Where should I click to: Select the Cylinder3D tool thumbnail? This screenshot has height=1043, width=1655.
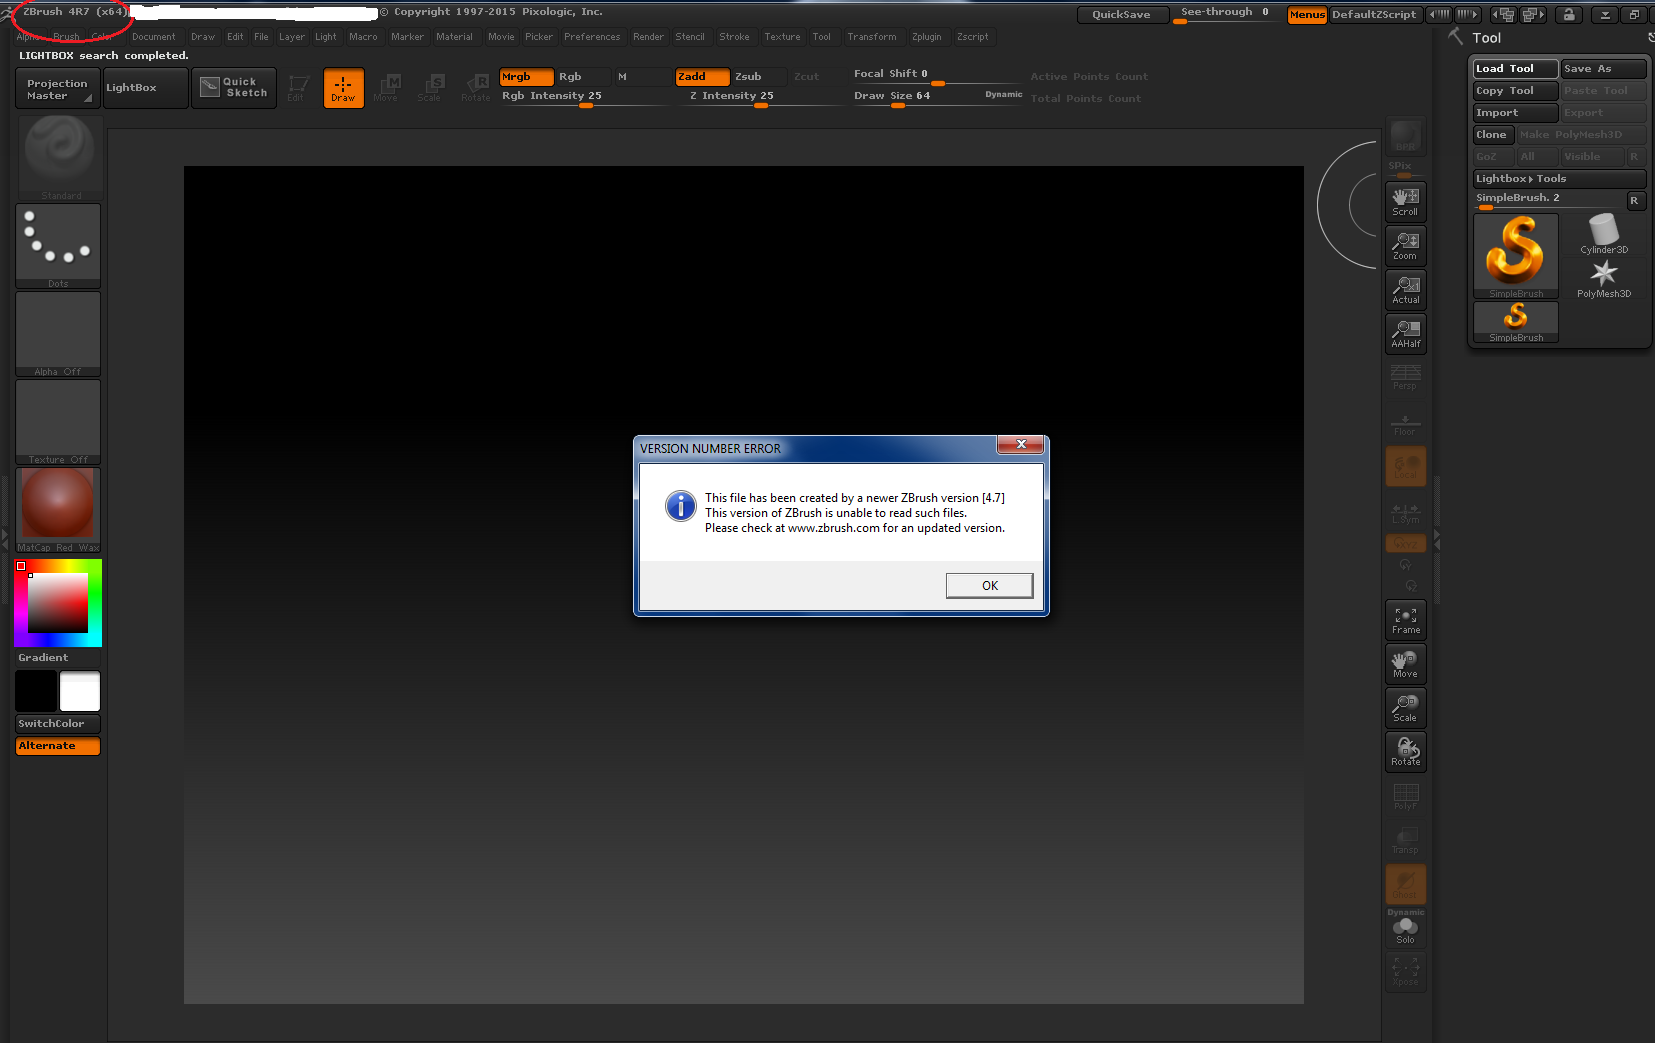(x=1603, y=234)
